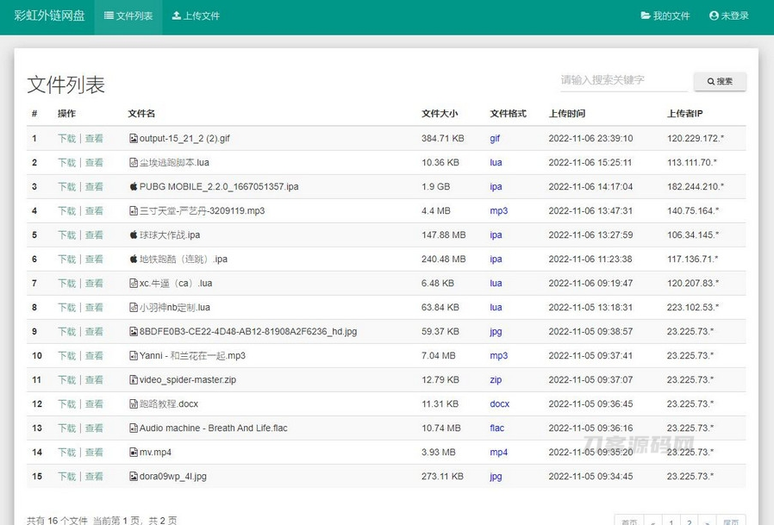Click the video file icon next to mv.mp4
774x525 pixels.
(133, 452)
